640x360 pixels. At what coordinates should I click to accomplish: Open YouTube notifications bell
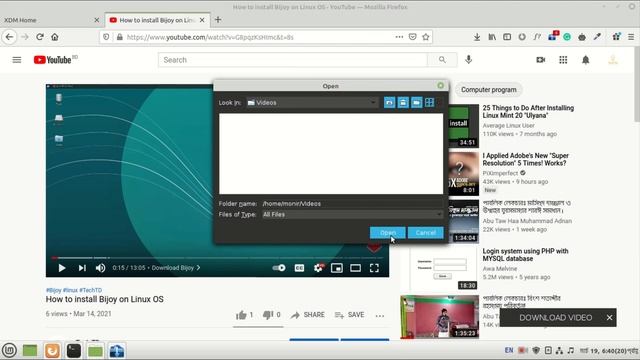click(586, 60)
